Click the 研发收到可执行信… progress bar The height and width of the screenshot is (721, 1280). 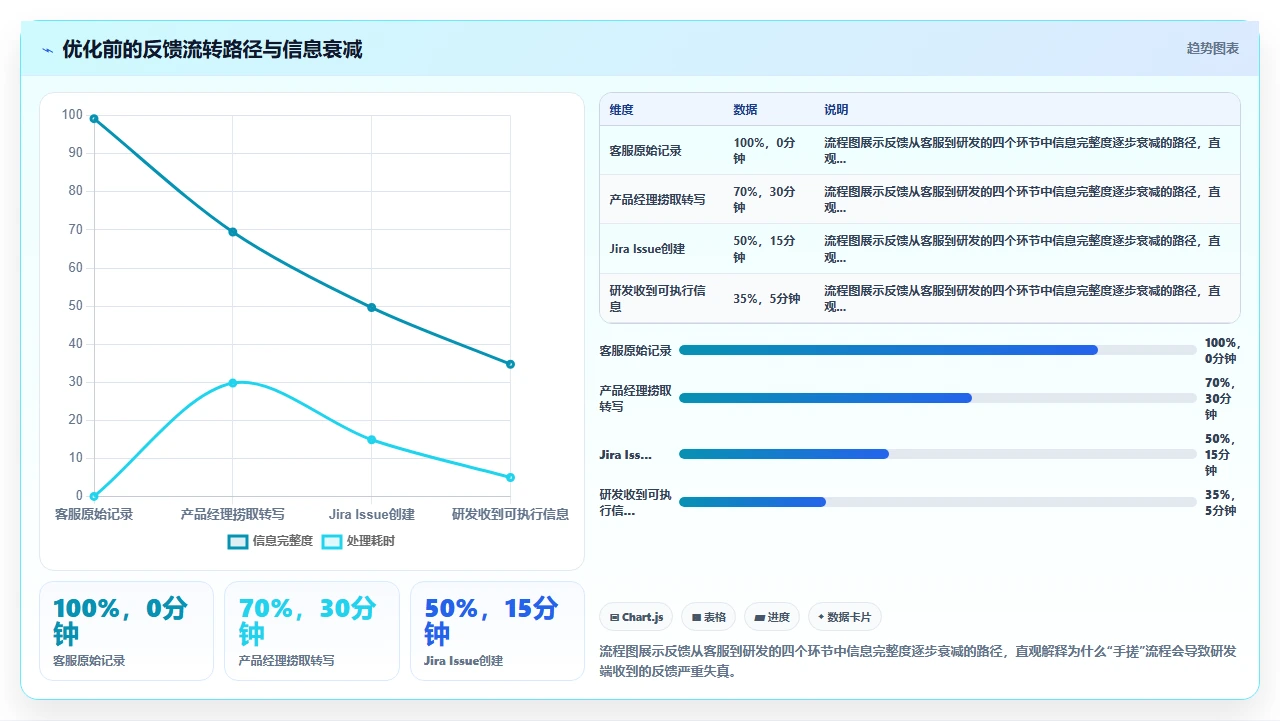(x=938, y=502)
